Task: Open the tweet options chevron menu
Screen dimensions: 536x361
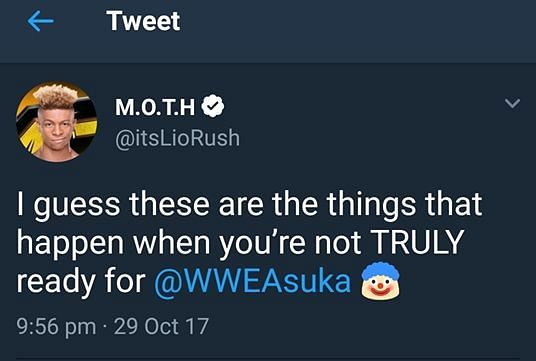Action: (x=512, y=103)
